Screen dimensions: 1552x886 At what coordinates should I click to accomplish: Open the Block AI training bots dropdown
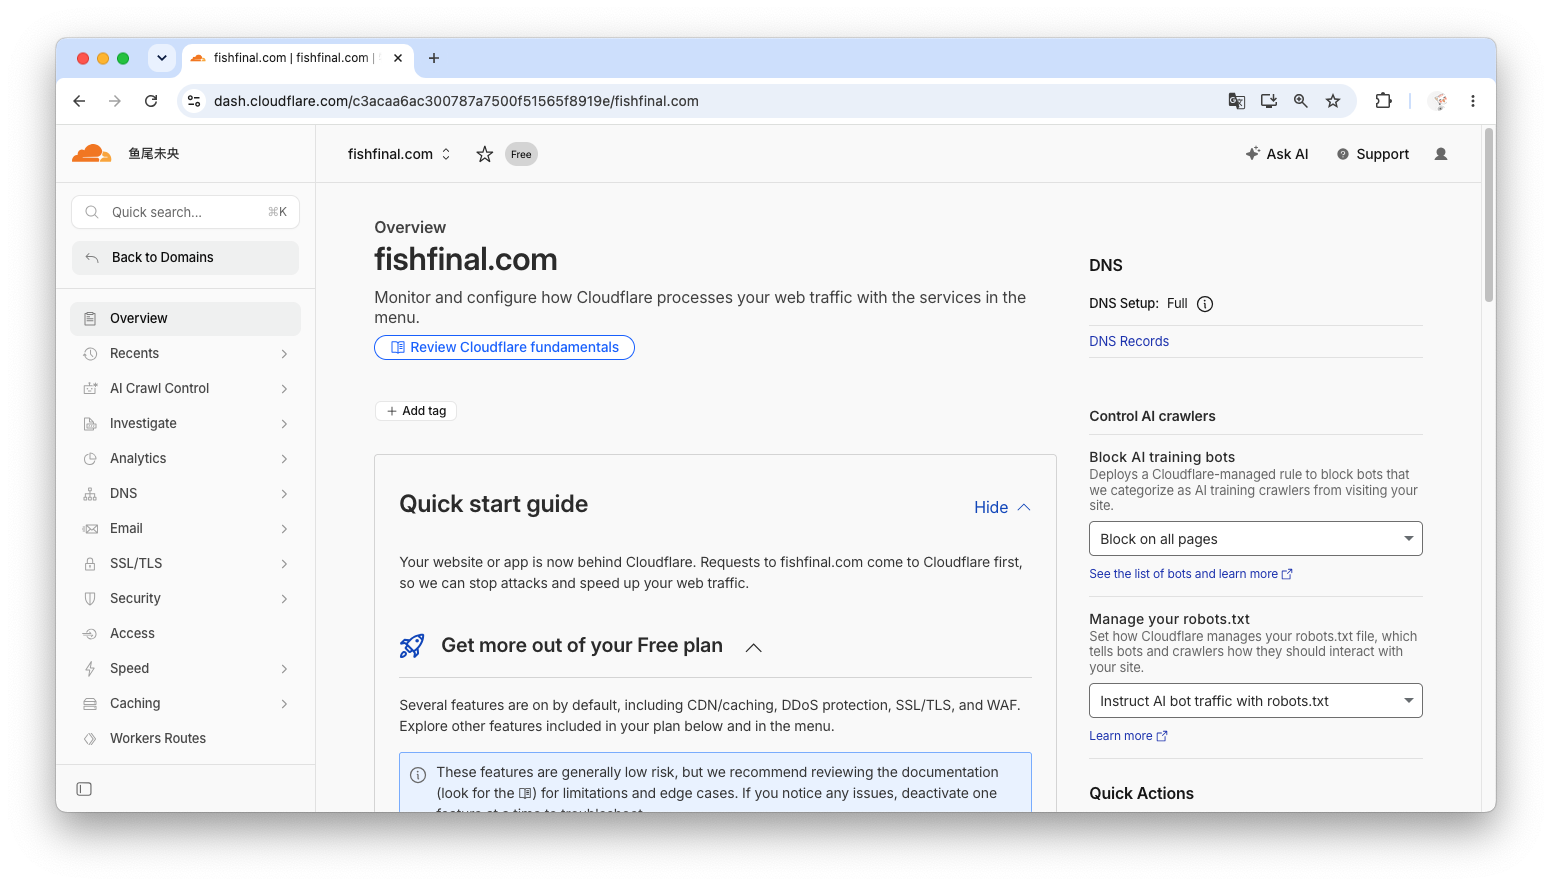1255,539
